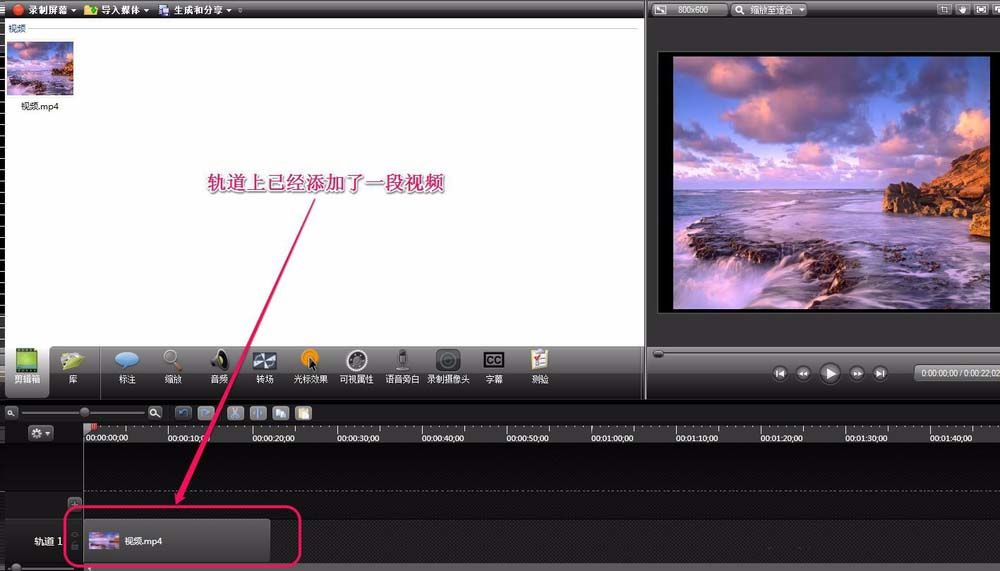Viewport: 1000px width, 571px height.
Task: Click the playhead marker at timeline start
Action: tap(92, 427)
